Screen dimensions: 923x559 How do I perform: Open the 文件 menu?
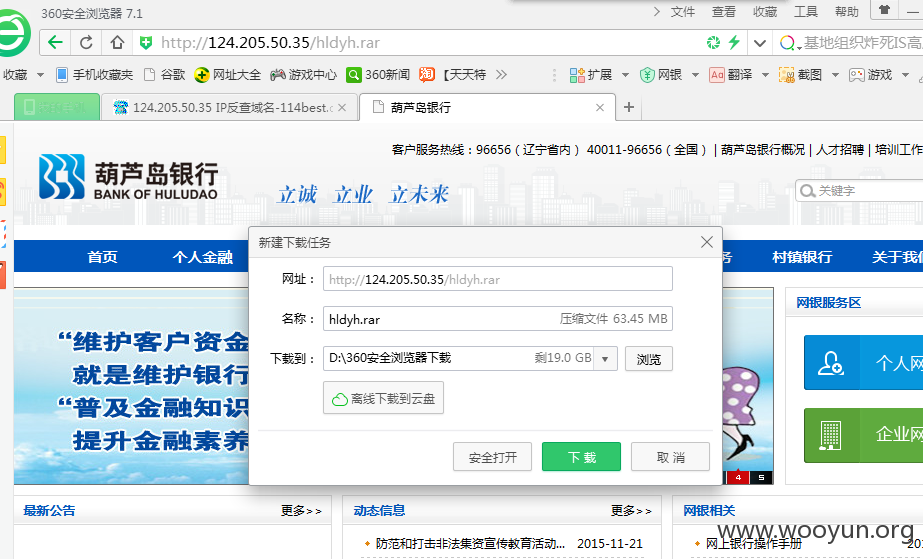point(683,12)
